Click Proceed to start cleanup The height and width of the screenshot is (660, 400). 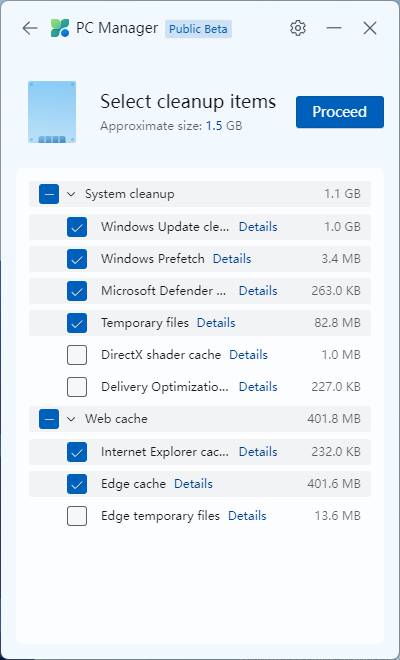click(340, 112)
